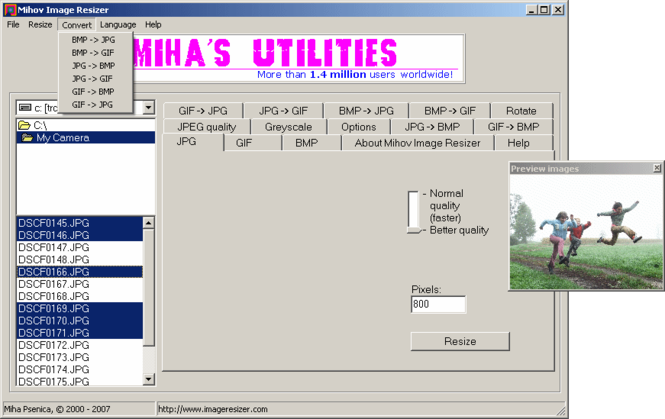Select file DSCF0169.JPG
This screenshot has width=665, height=419.
pyautogui.click(x=80, y=308)
